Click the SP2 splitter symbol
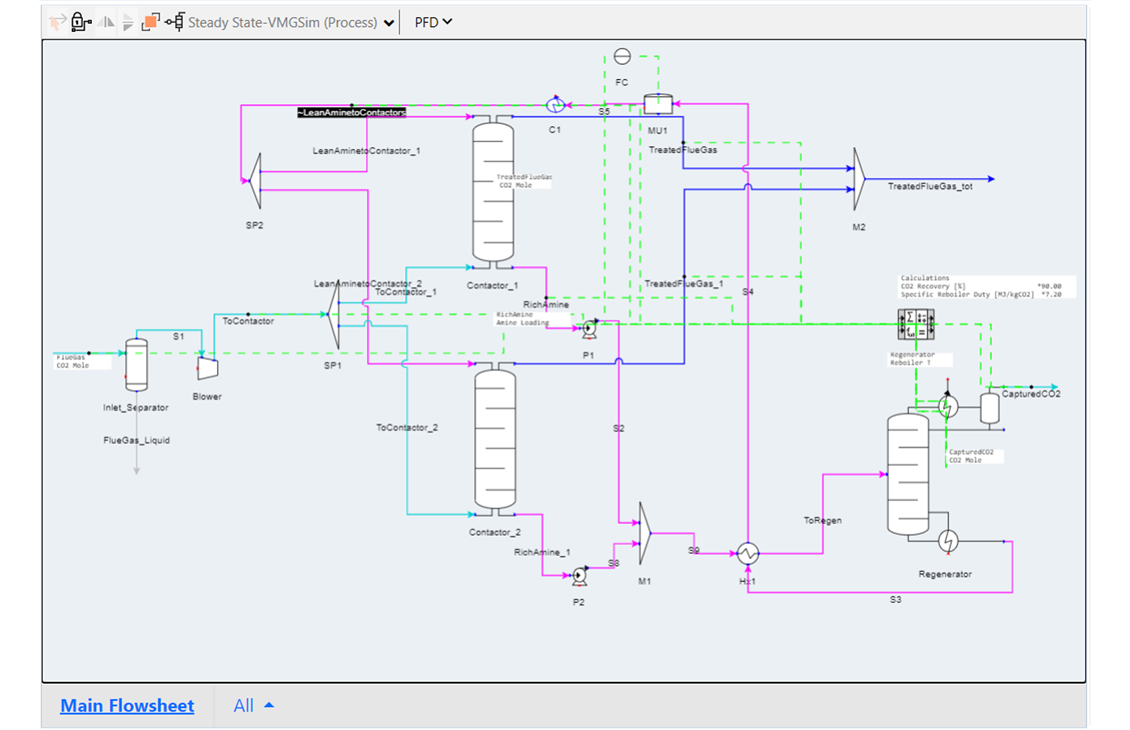 pos(254,181)
